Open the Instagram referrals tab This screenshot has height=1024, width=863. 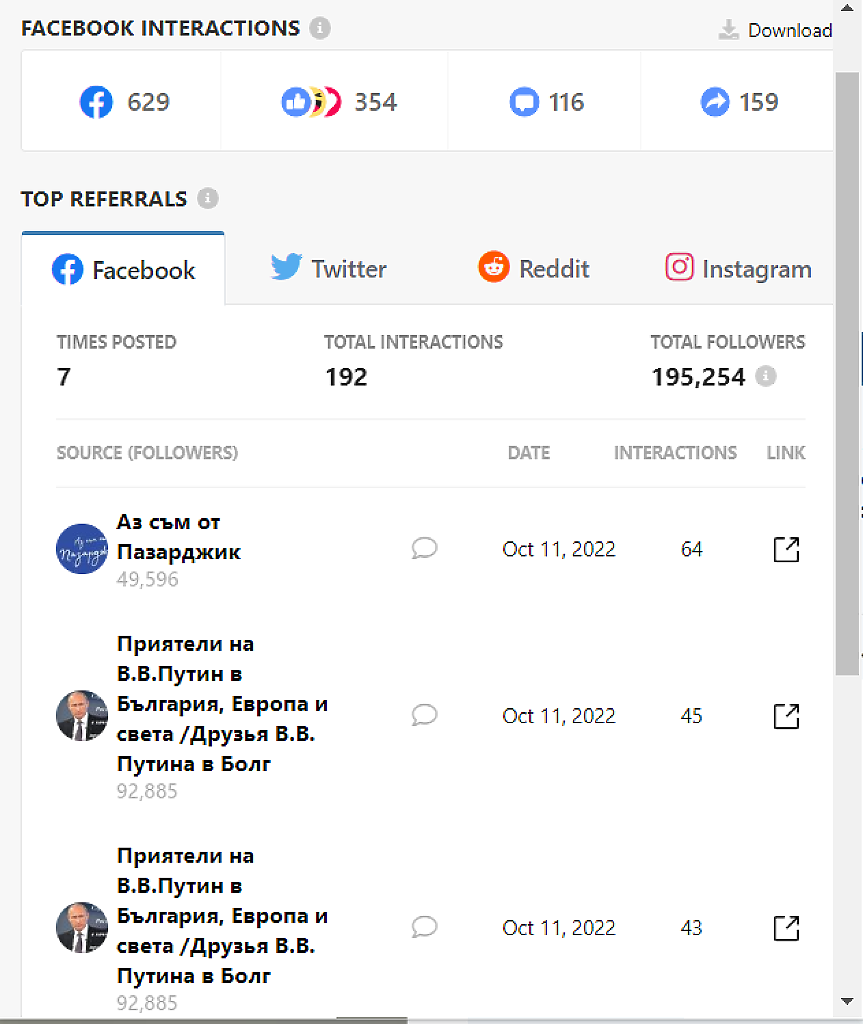tap(738, 269)
